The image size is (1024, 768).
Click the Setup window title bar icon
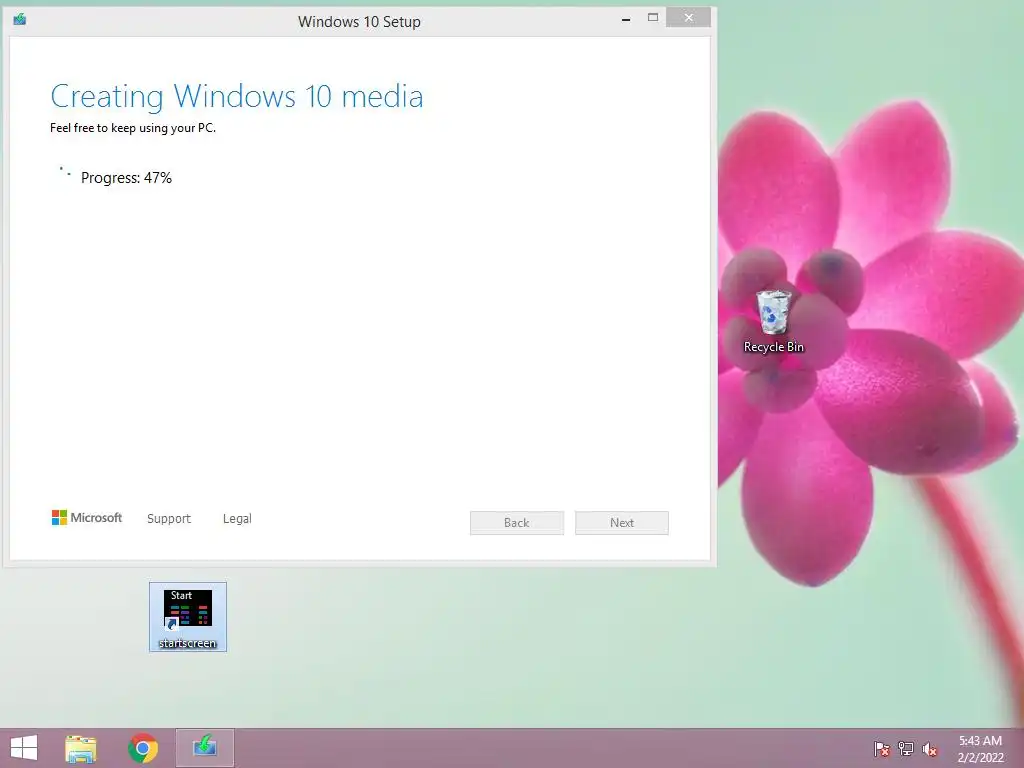(20, 20)
